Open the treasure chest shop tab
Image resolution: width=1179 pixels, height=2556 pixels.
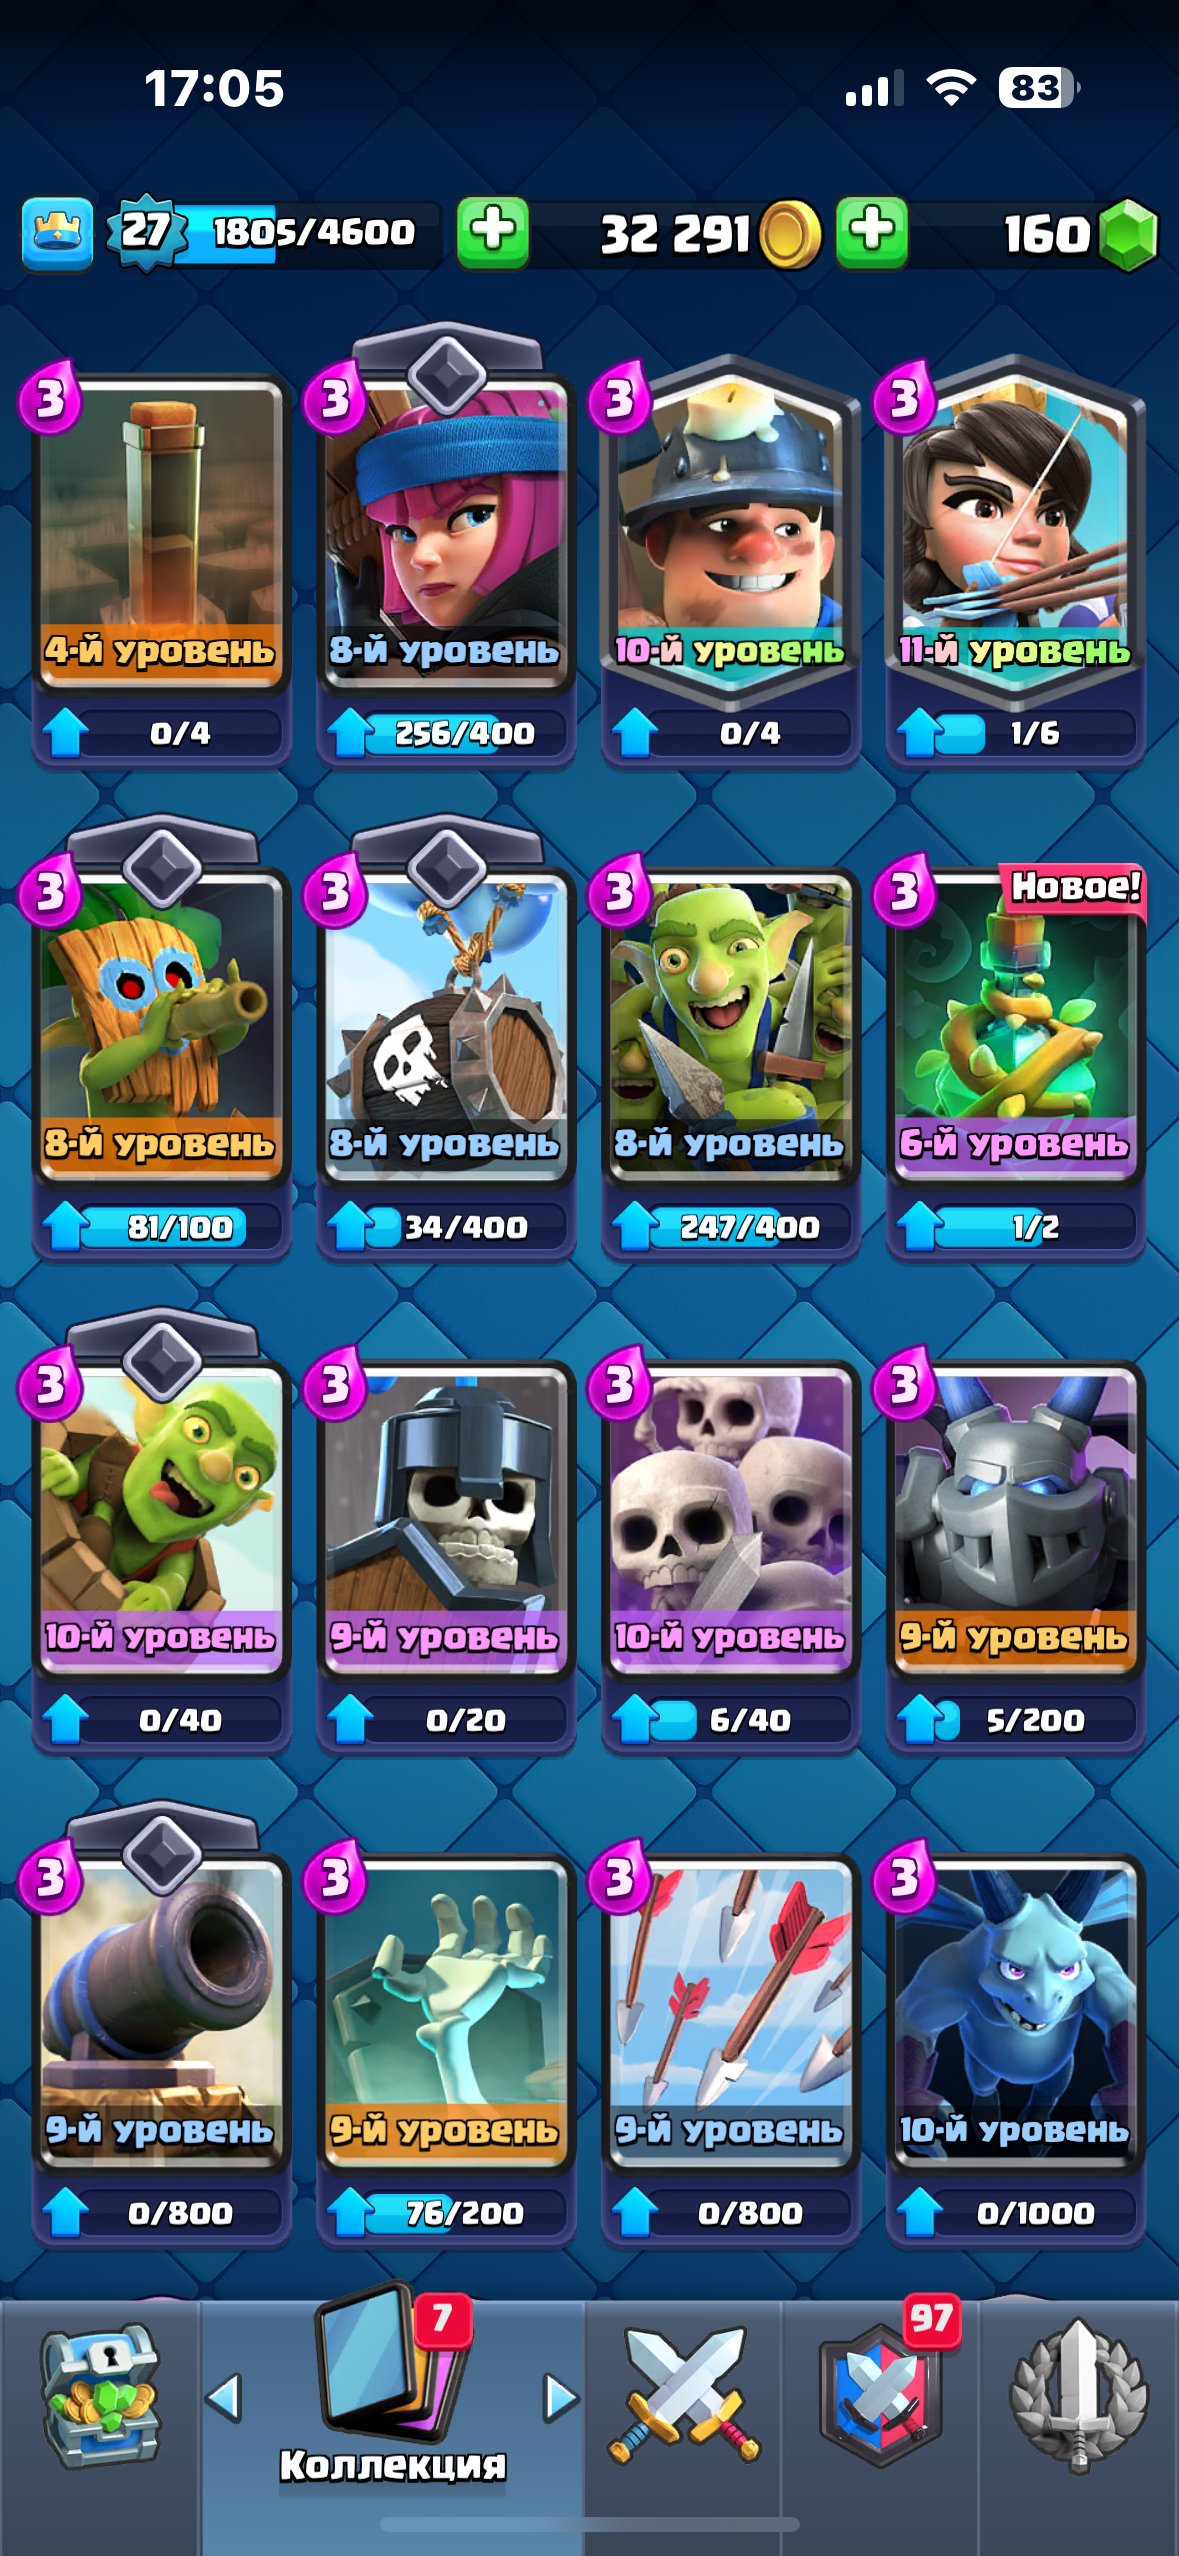click(x=99, y=2396)
